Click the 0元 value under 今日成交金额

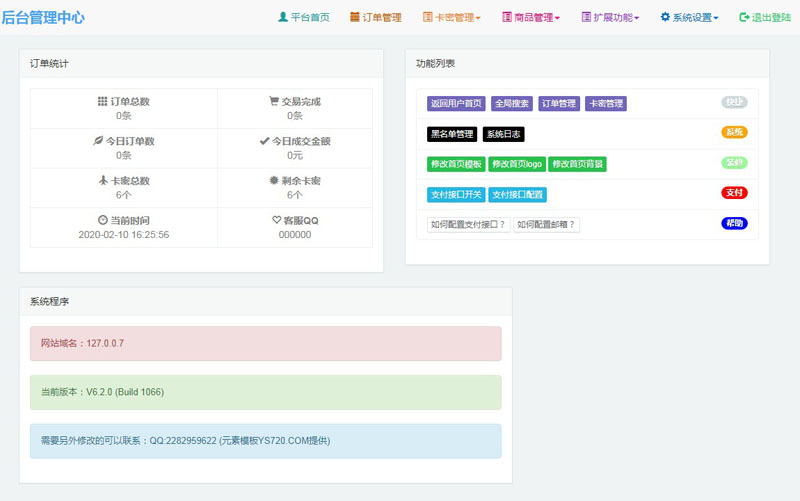tap(295, 155)
